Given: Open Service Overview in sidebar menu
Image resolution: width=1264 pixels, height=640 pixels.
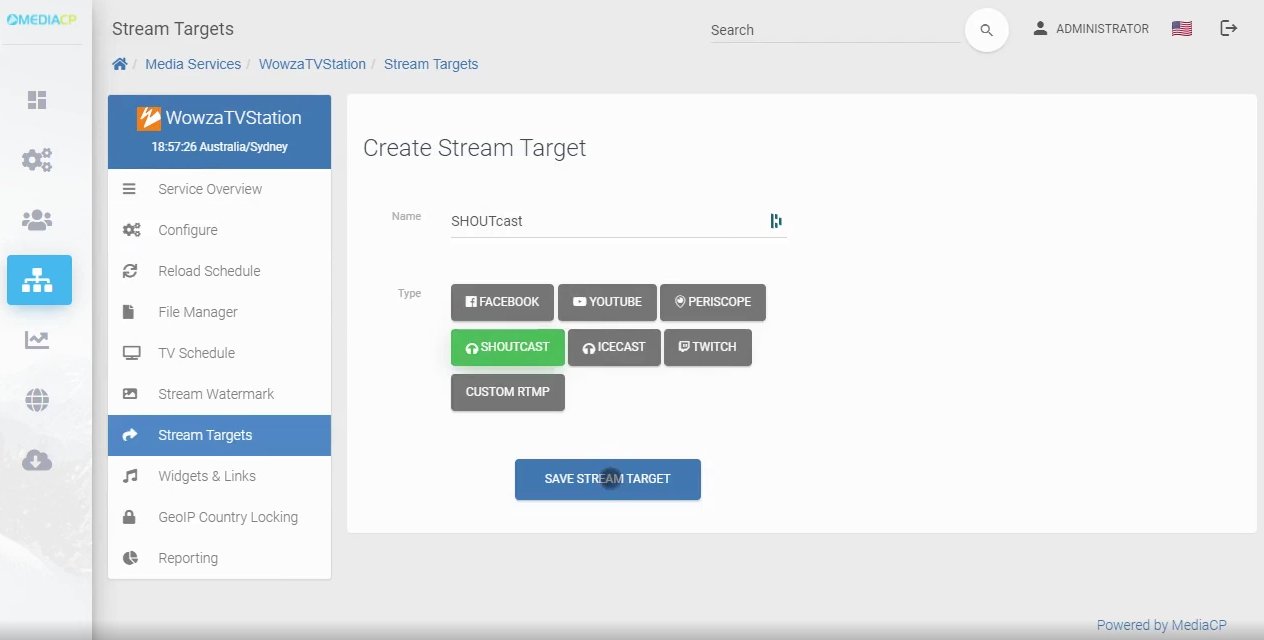Looking at the screenshot, I should 219,189.
